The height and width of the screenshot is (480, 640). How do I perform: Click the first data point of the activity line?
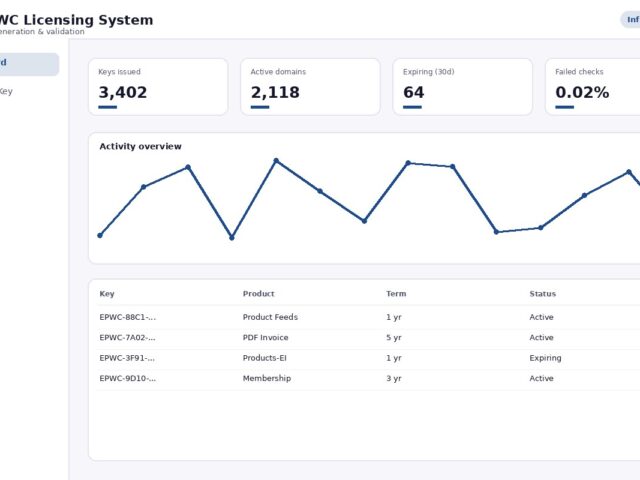(x=100, y=235)
